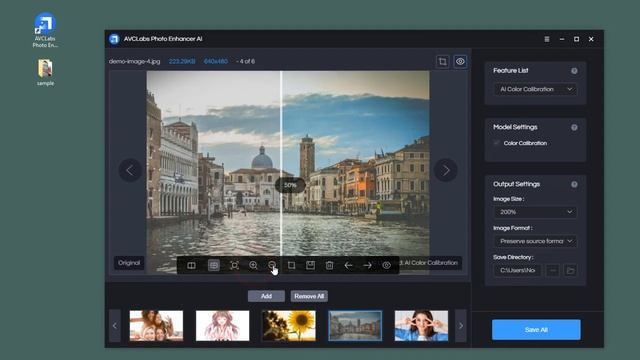The height and width of the screenshot is (360, 640).
Task: Click the AI Color Calibration label on the preview
Action: click(430, 263)
